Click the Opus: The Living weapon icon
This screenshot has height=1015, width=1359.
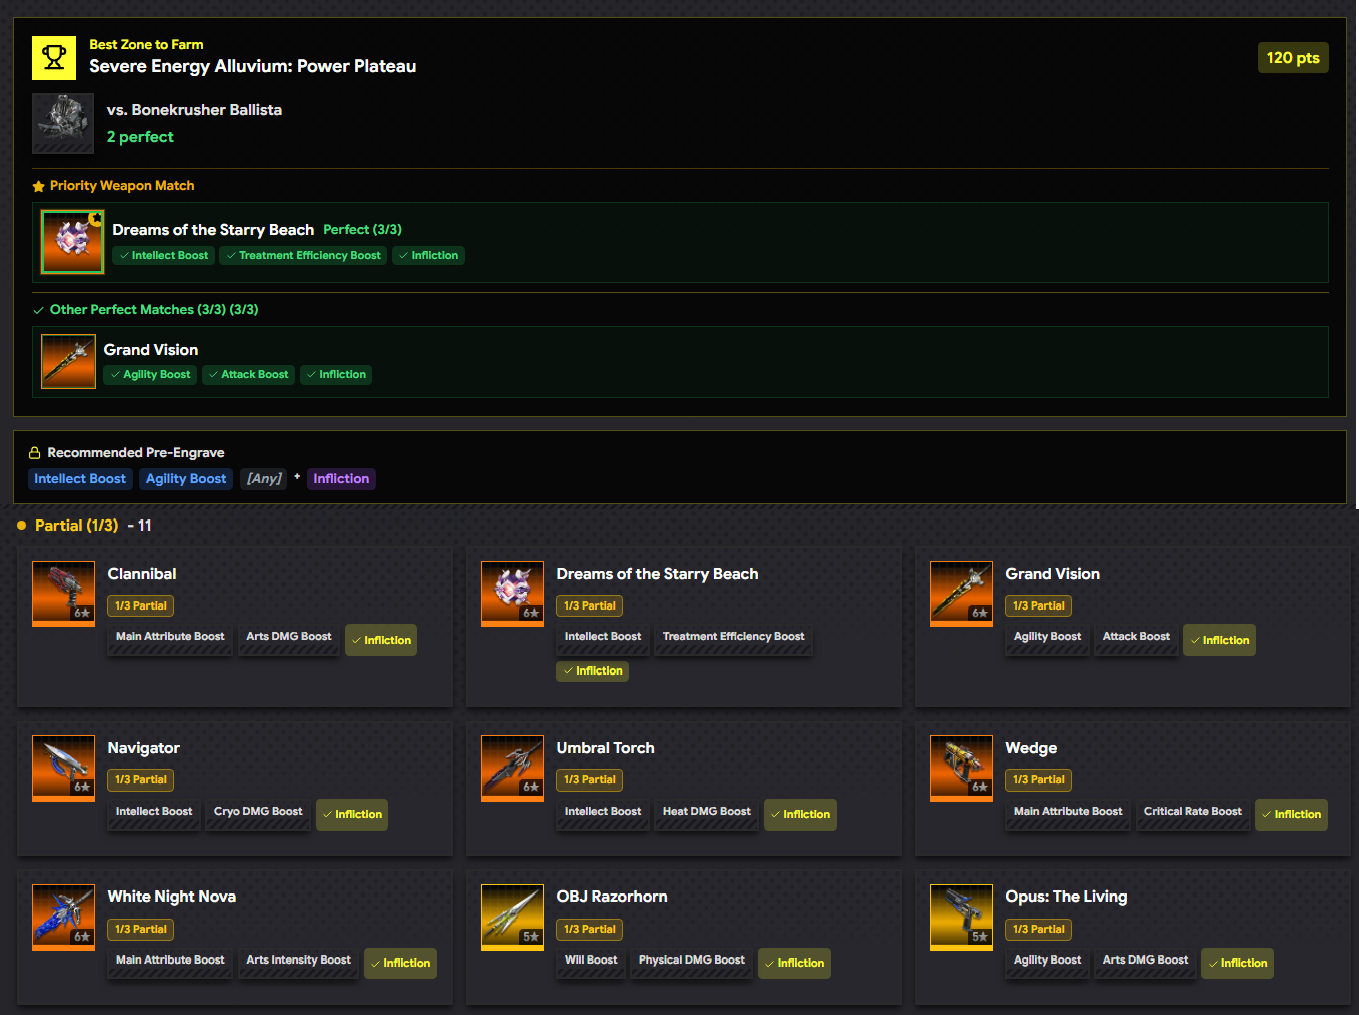pyautogui.click(x=961, y=917)
